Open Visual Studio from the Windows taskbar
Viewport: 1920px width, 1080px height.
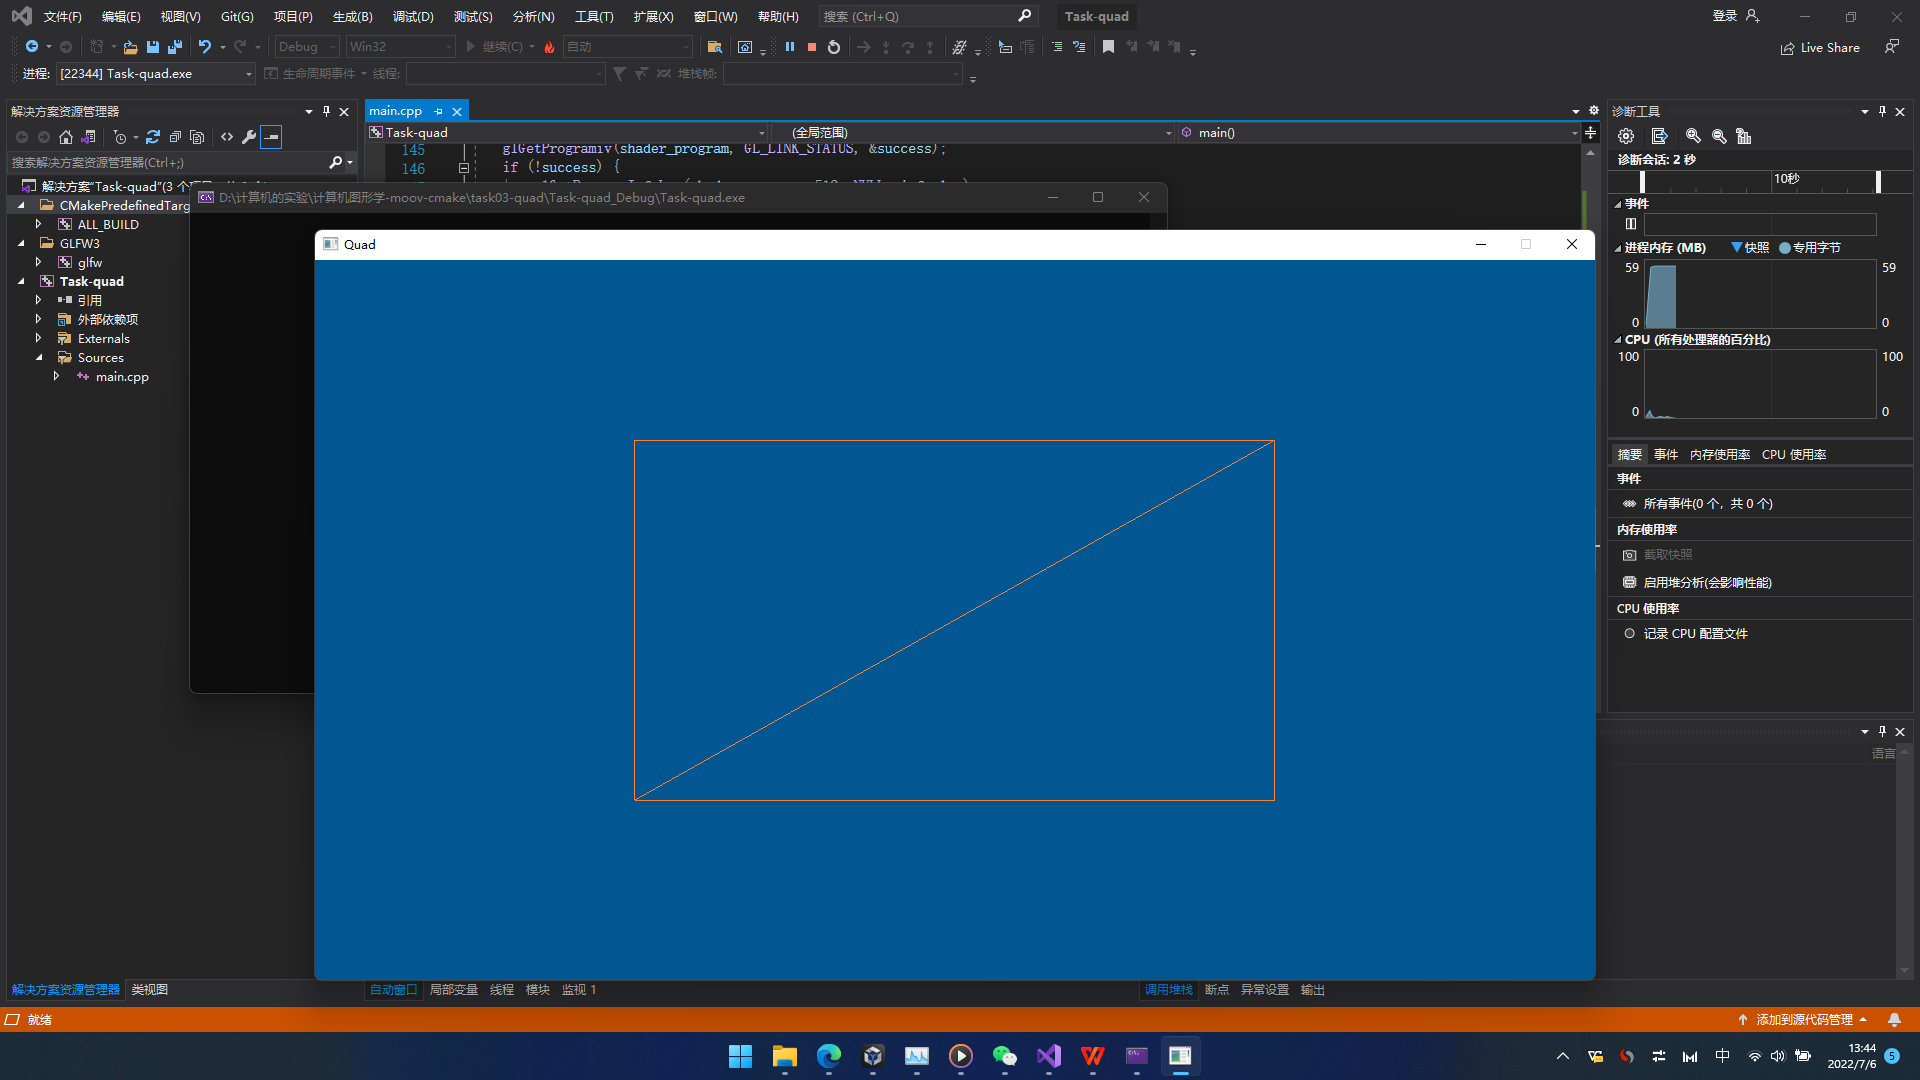click(1048, 1056)
